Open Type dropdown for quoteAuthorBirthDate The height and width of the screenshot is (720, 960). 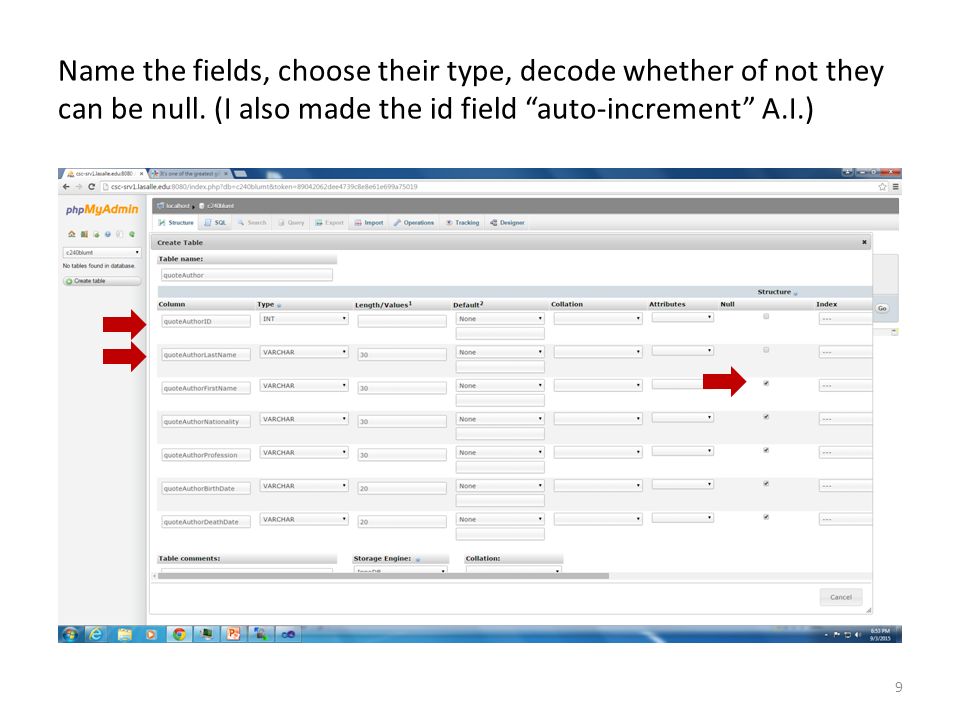(x=304, y=486)
